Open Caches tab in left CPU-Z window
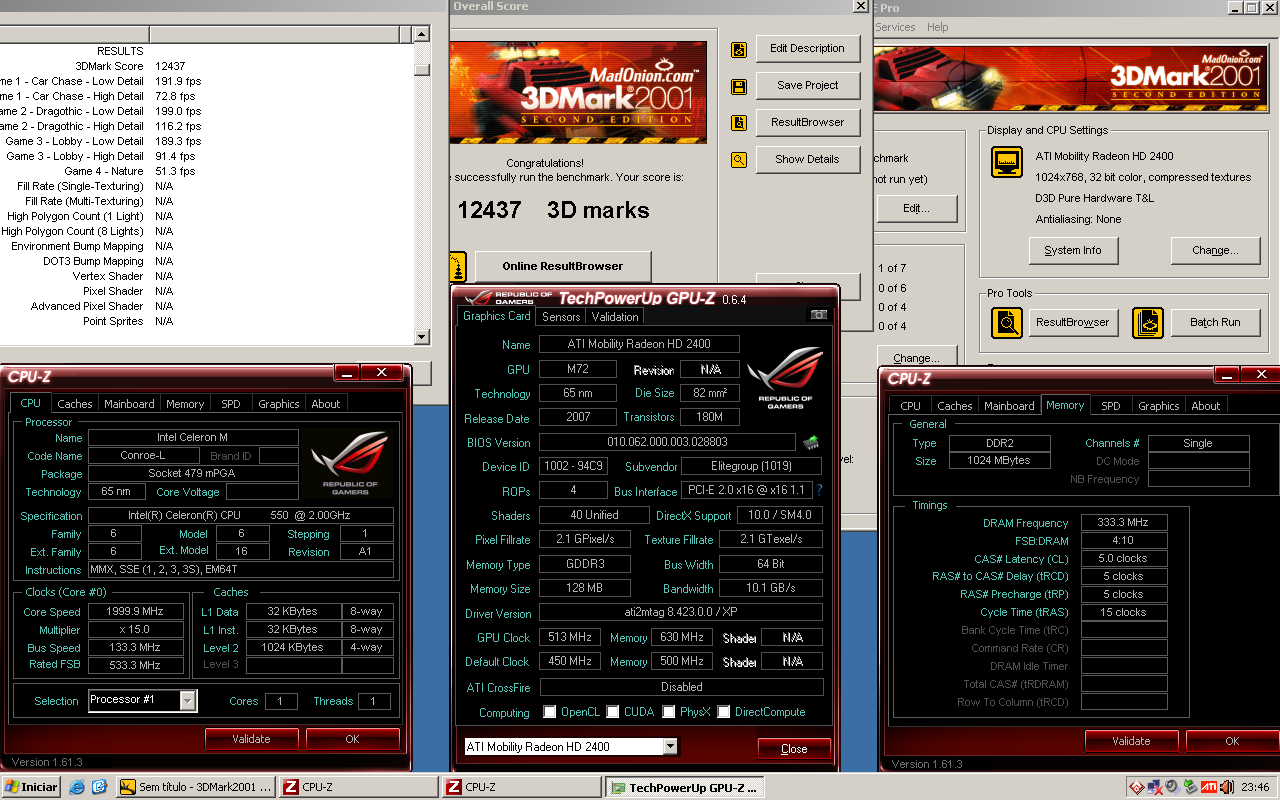Screen dimensions: 1280x800 click(75, 404)
